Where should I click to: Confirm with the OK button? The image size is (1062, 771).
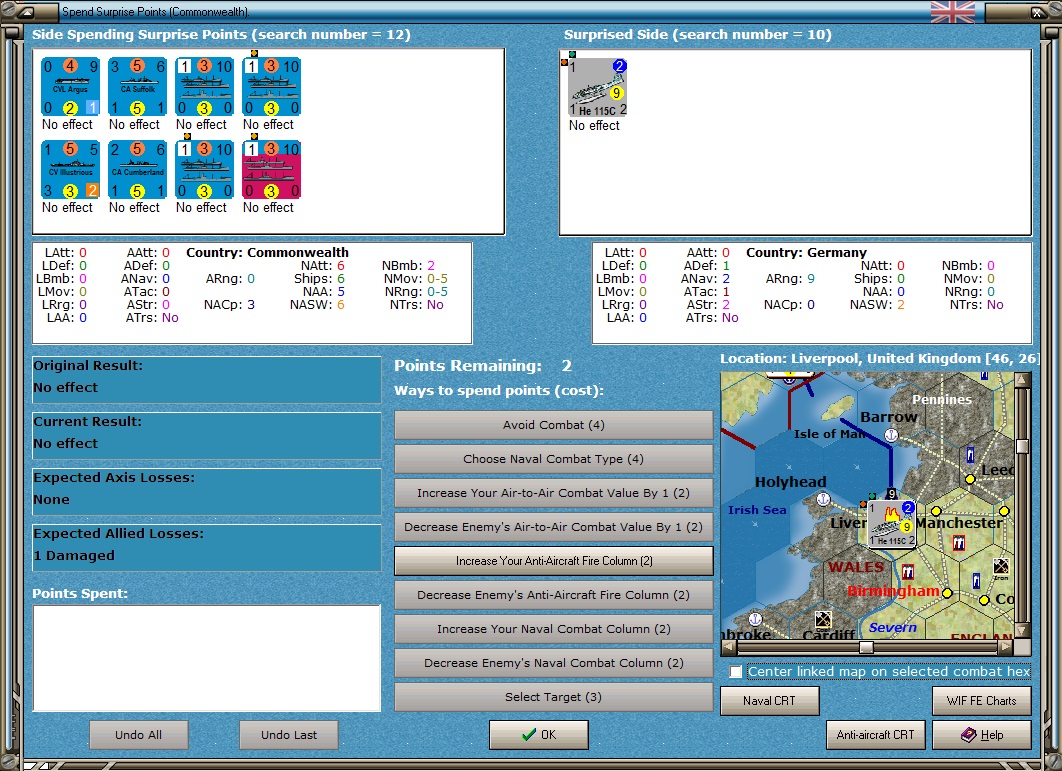click(538, 734)
